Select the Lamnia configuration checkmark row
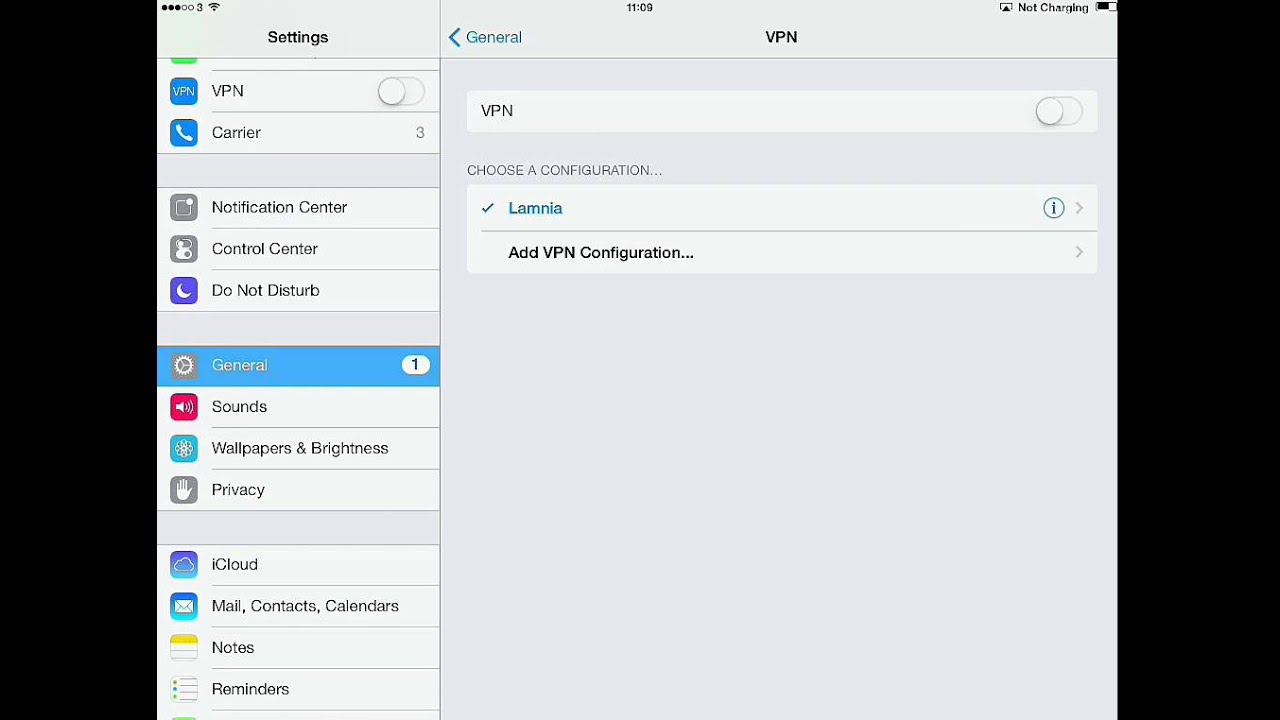Image resolution: width=1280 pixels, height=720 pixels. 782,208
